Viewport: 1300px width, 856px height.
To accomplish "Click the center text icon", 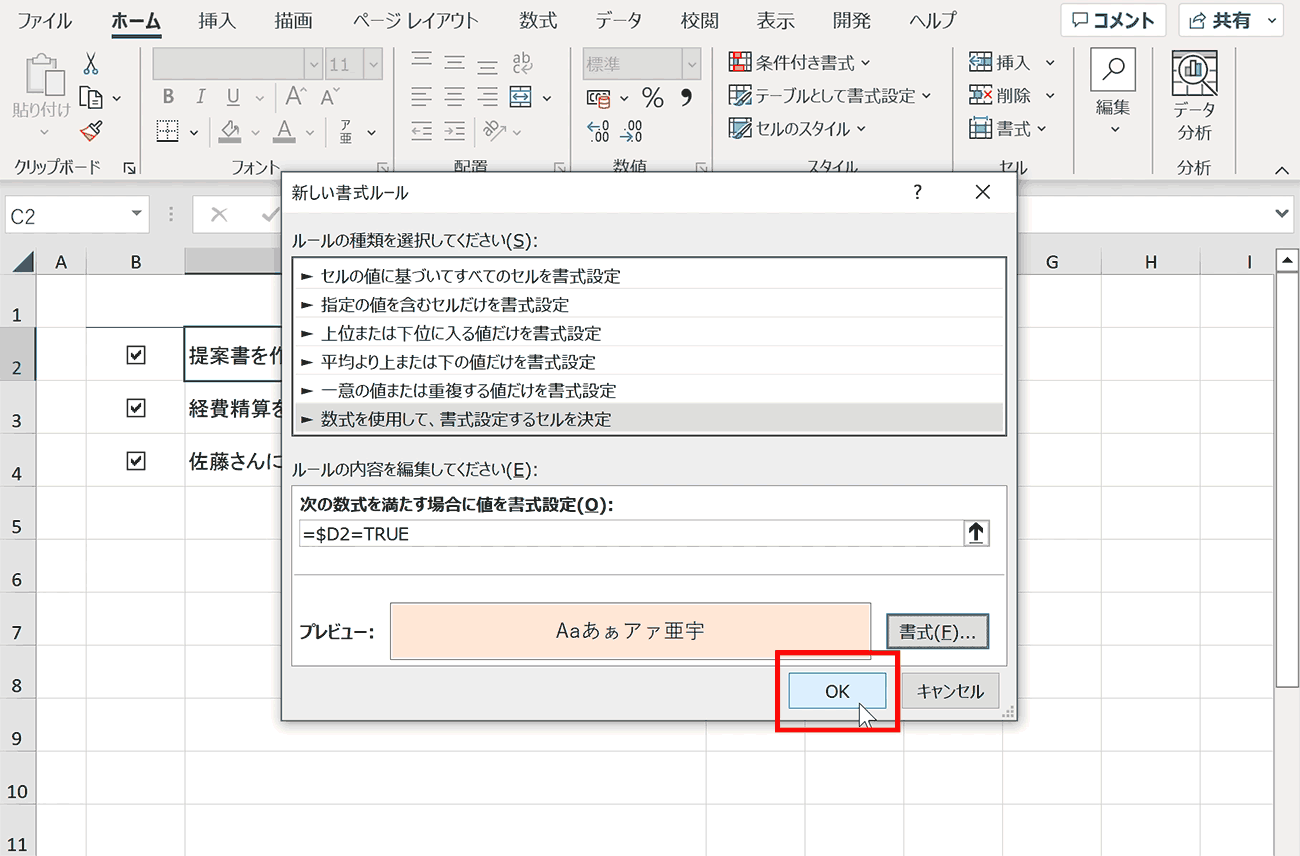I will click(x=455, y=97).
